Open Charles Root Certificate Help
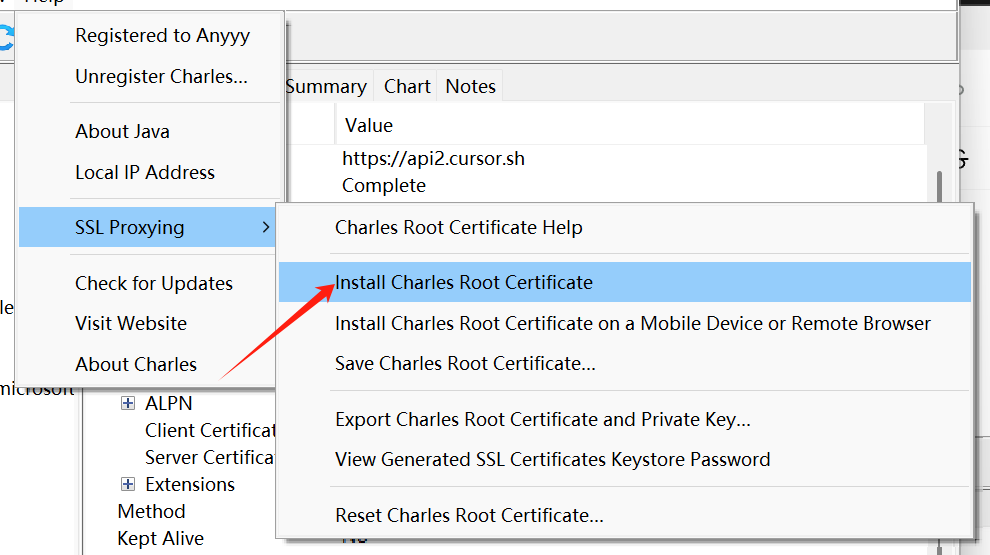The width and height of the screenshot is (990, 555). click(624, 227)
